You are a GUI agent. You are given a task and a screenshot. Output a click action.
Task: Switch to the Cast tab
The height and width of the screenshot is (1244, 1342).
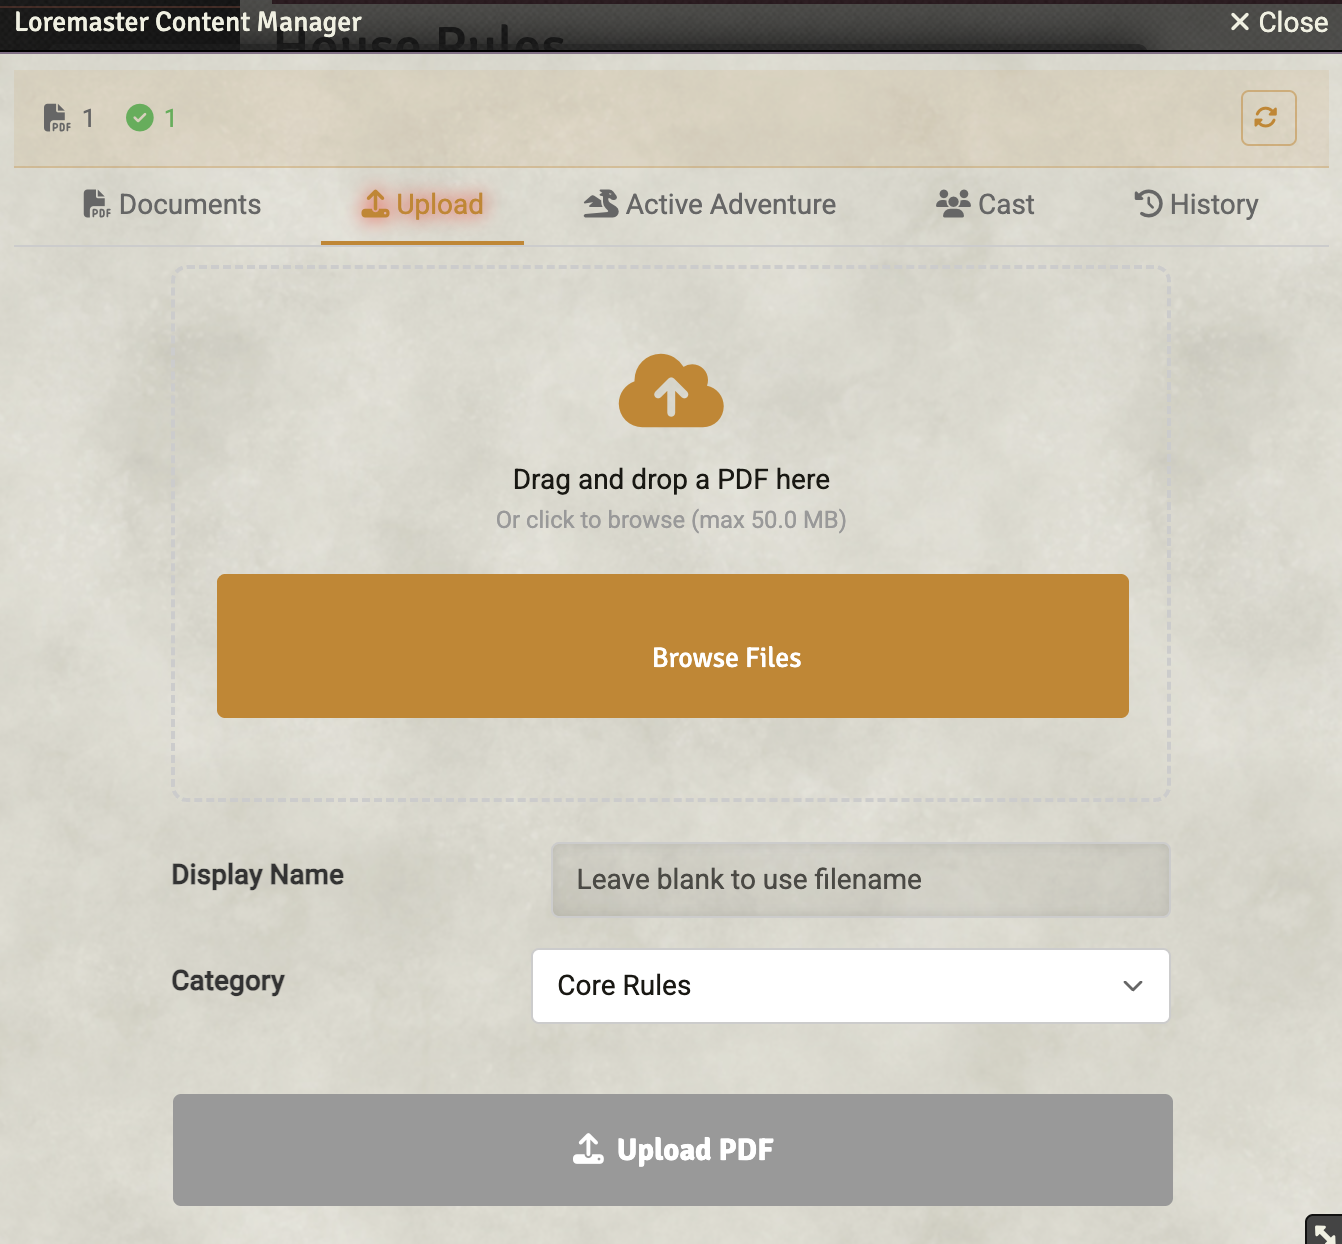click(984, 204)
